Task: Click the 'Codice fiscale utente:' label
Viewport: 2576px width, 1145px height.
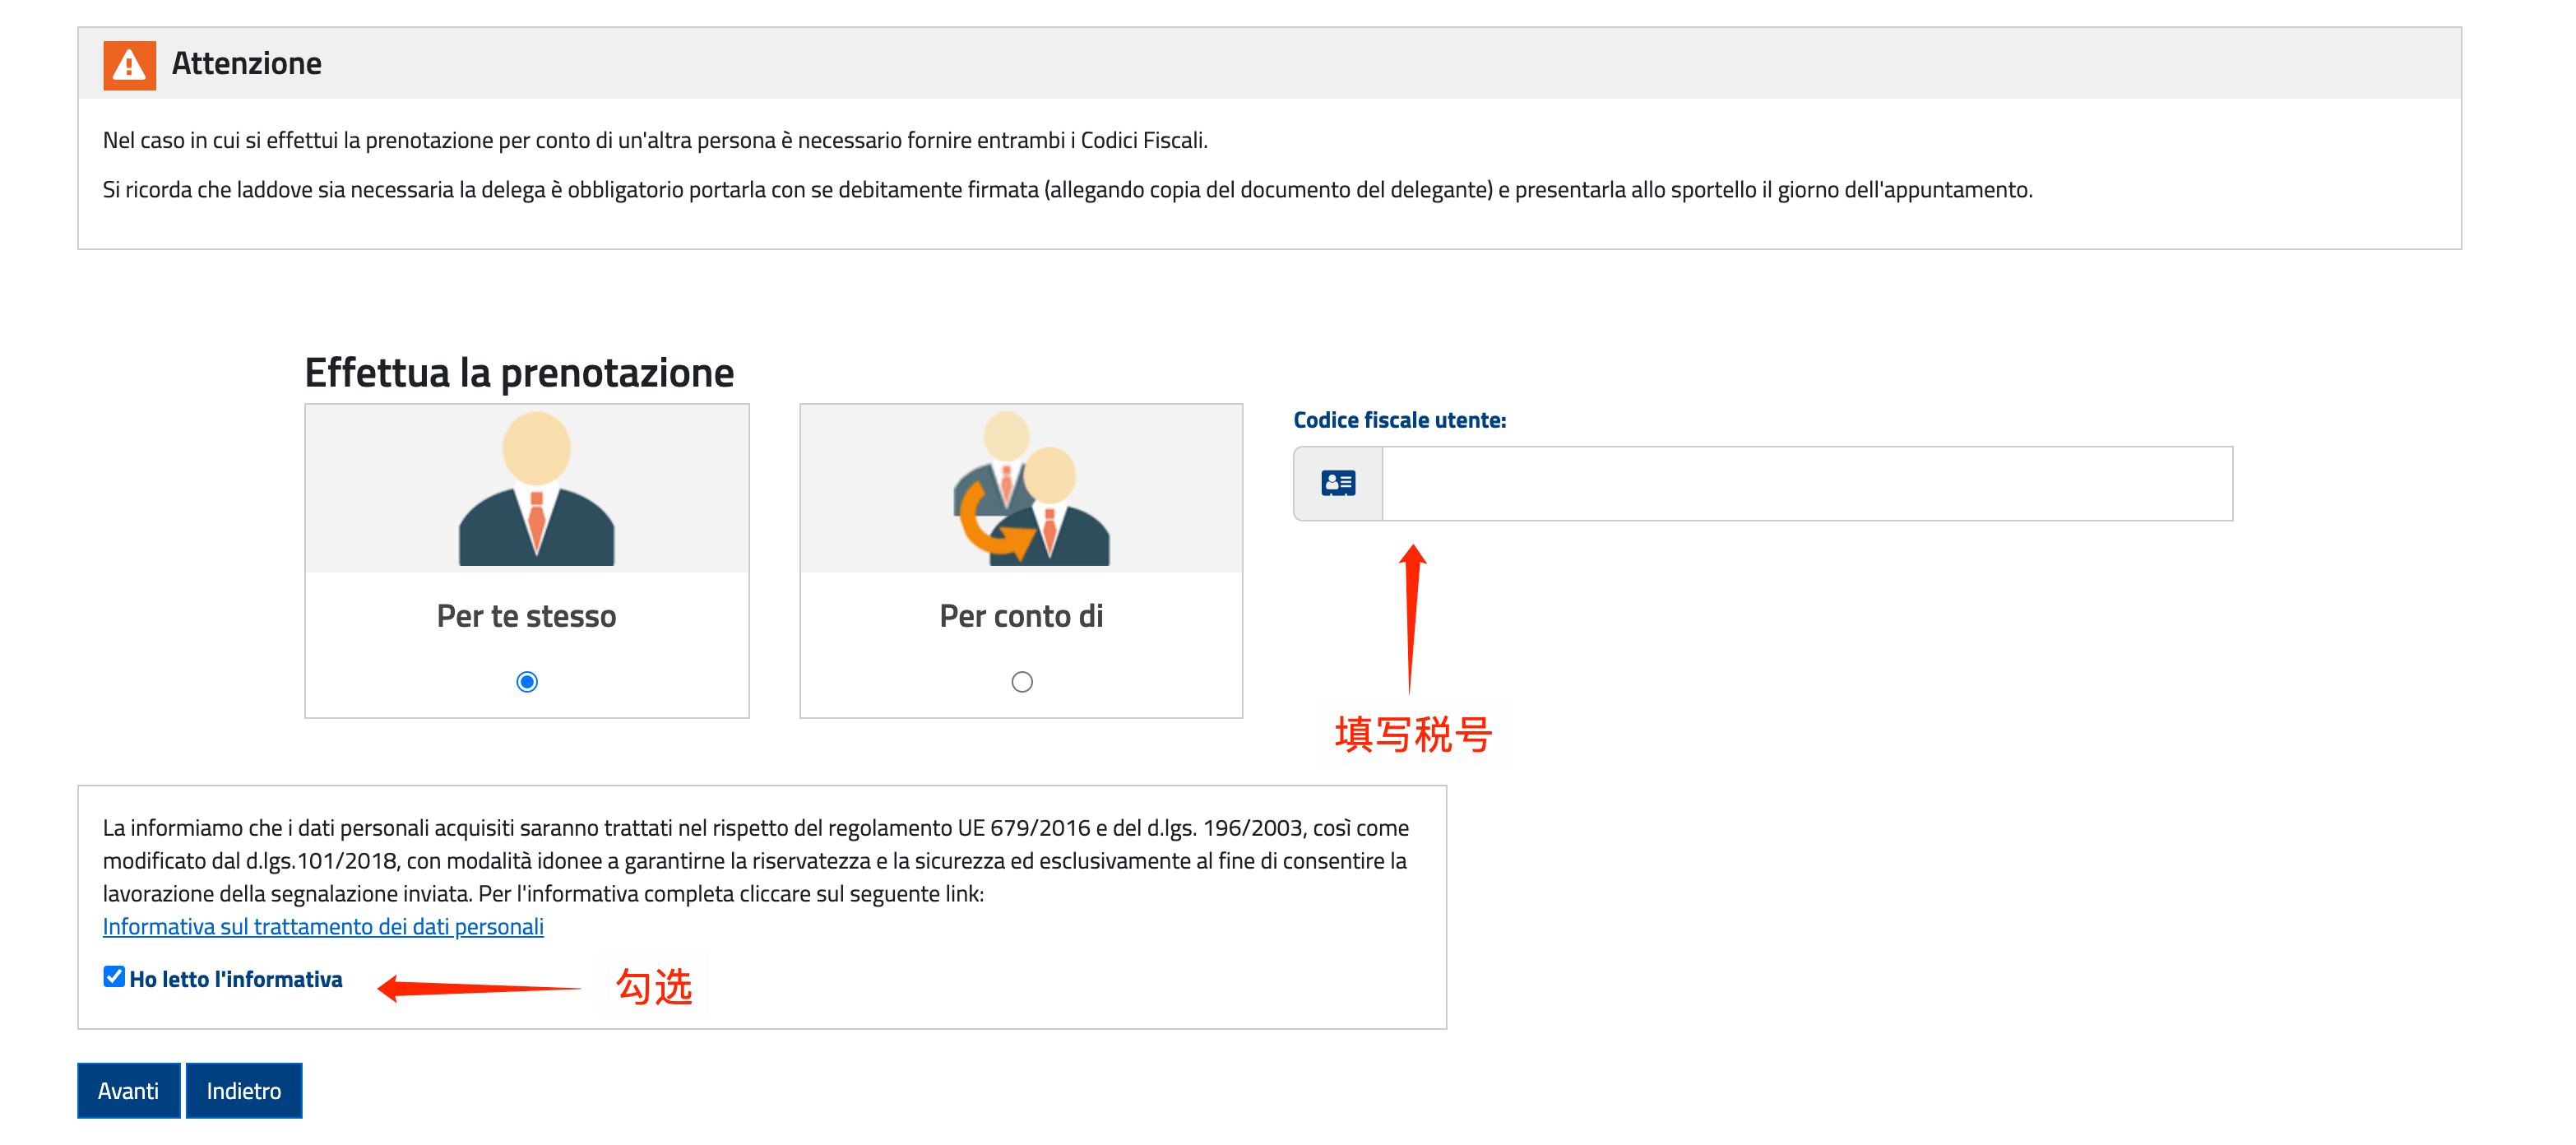Action: (1400, 420)
